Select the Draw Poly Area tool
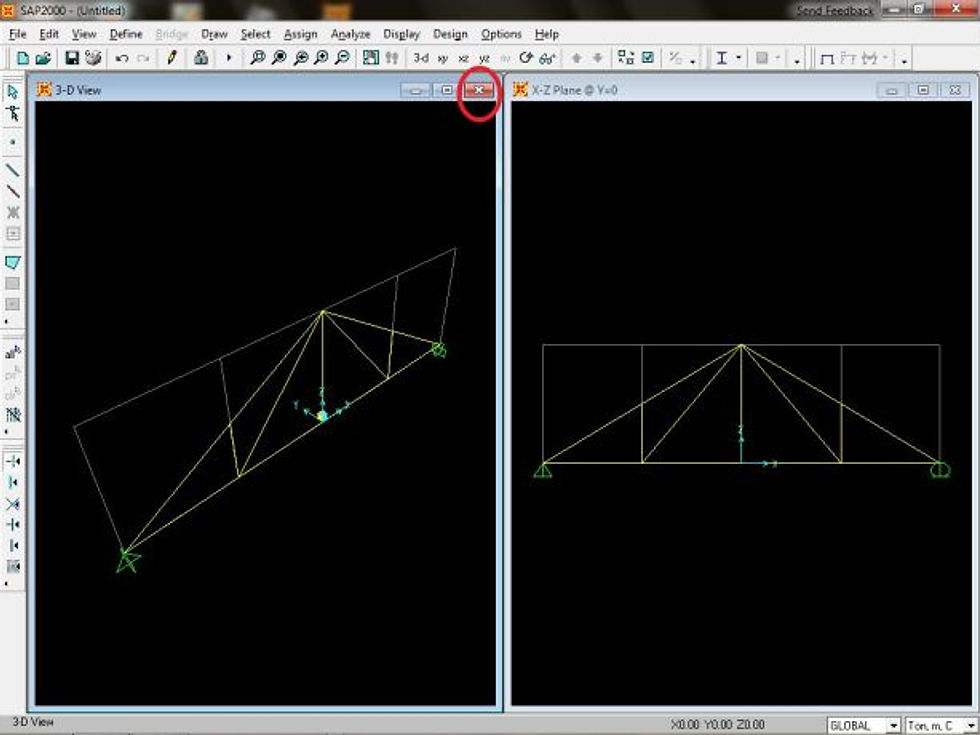Screen dimensions: 980x735 [x=12, y=262]
